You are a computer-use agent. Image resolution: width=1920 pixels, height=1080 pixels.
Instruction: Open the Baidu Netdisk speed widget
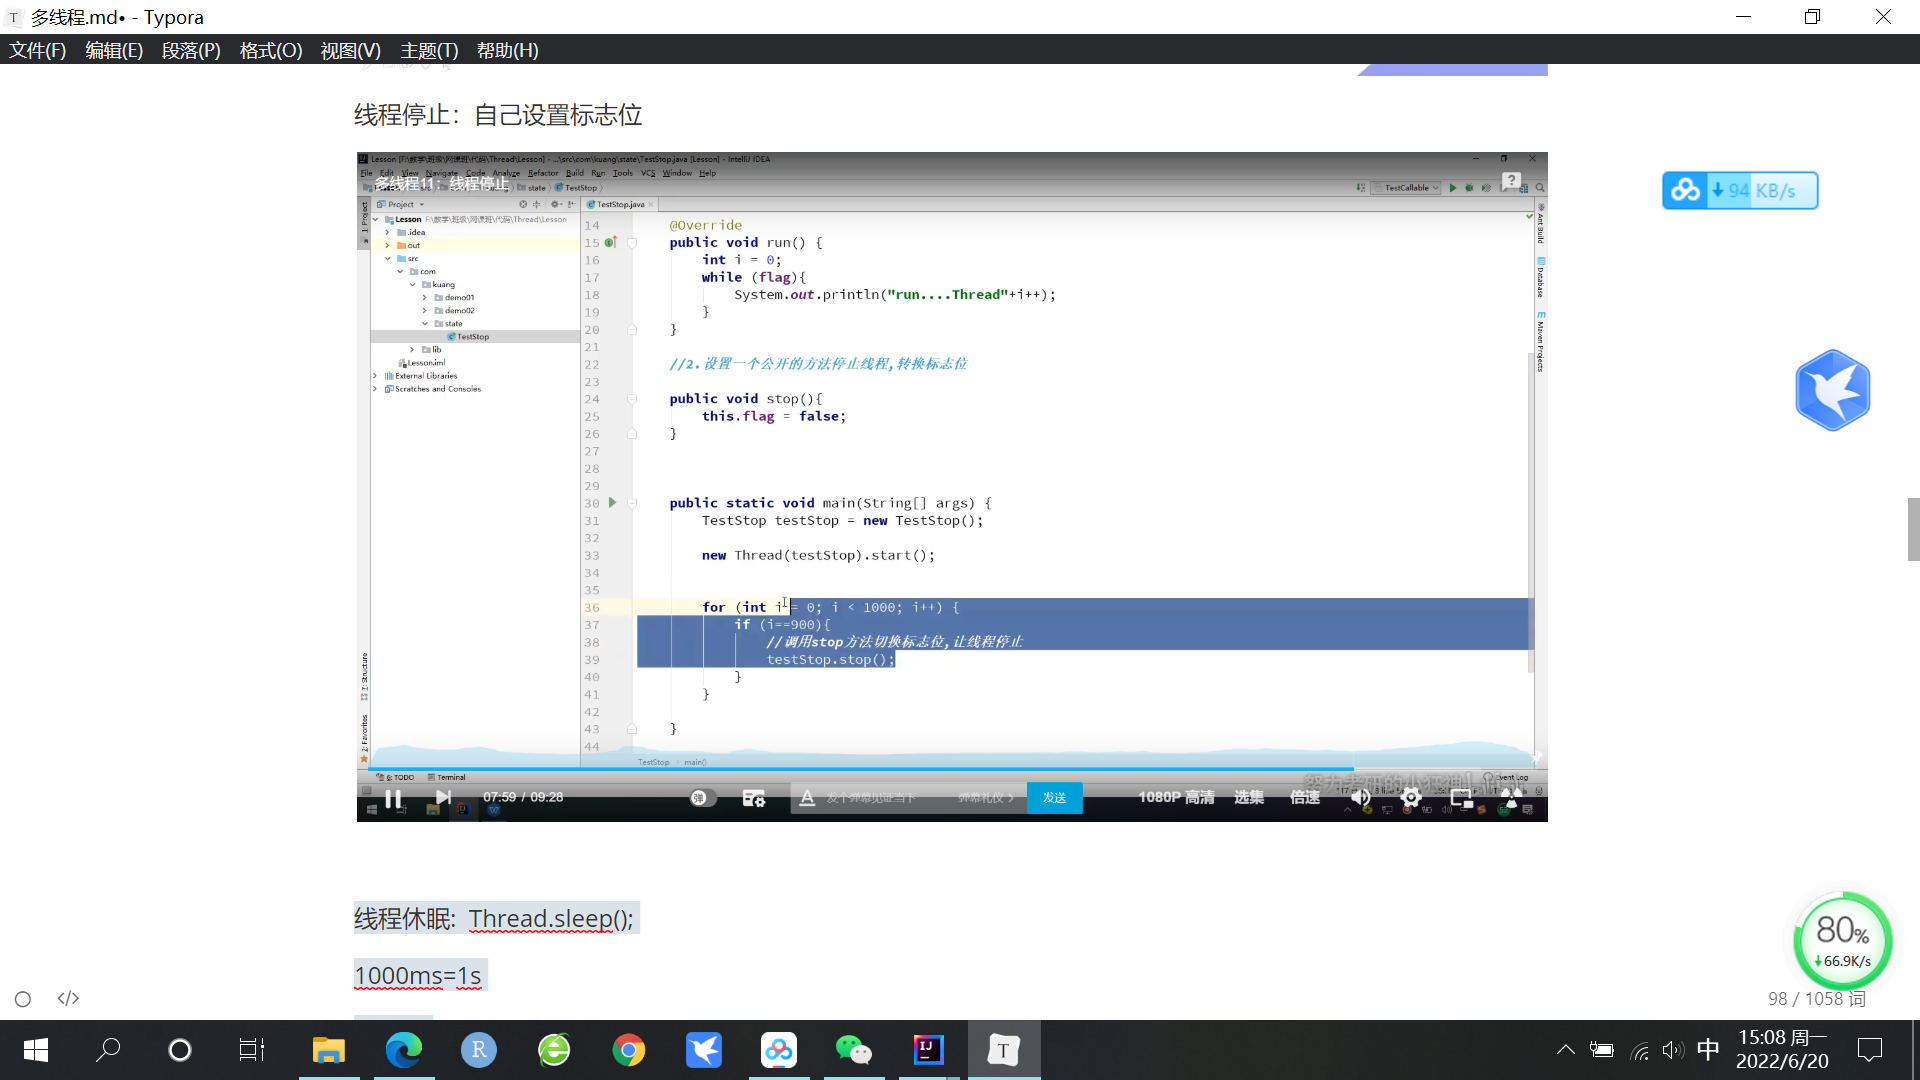pos(1740,190)
